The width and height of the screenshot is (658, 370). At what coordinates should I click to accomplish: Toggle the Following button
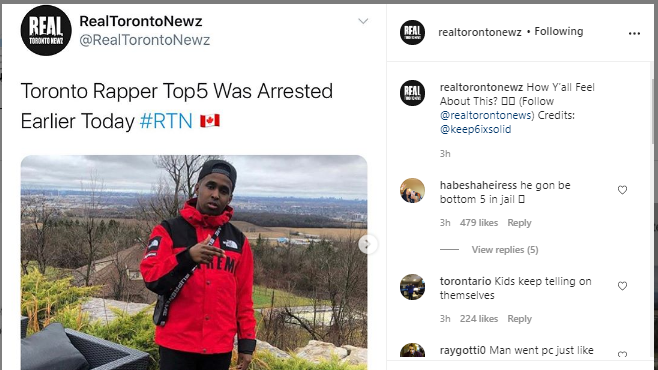(x=559, y=31)
